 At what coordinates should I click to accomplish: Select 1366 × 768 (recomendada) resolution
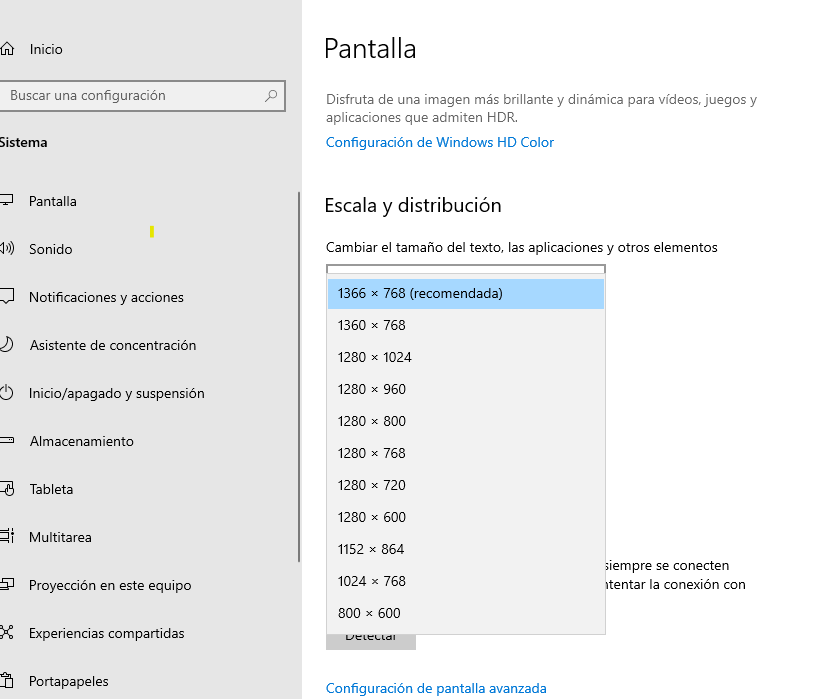click(466, 293)
